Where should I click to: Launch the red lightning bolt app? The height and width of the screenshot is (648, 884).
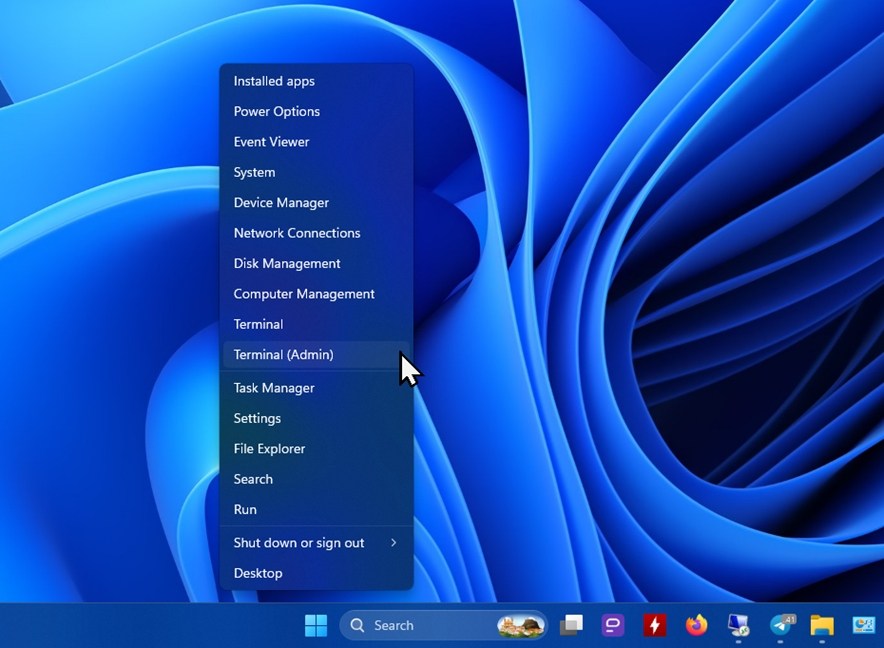pos(655,625)
